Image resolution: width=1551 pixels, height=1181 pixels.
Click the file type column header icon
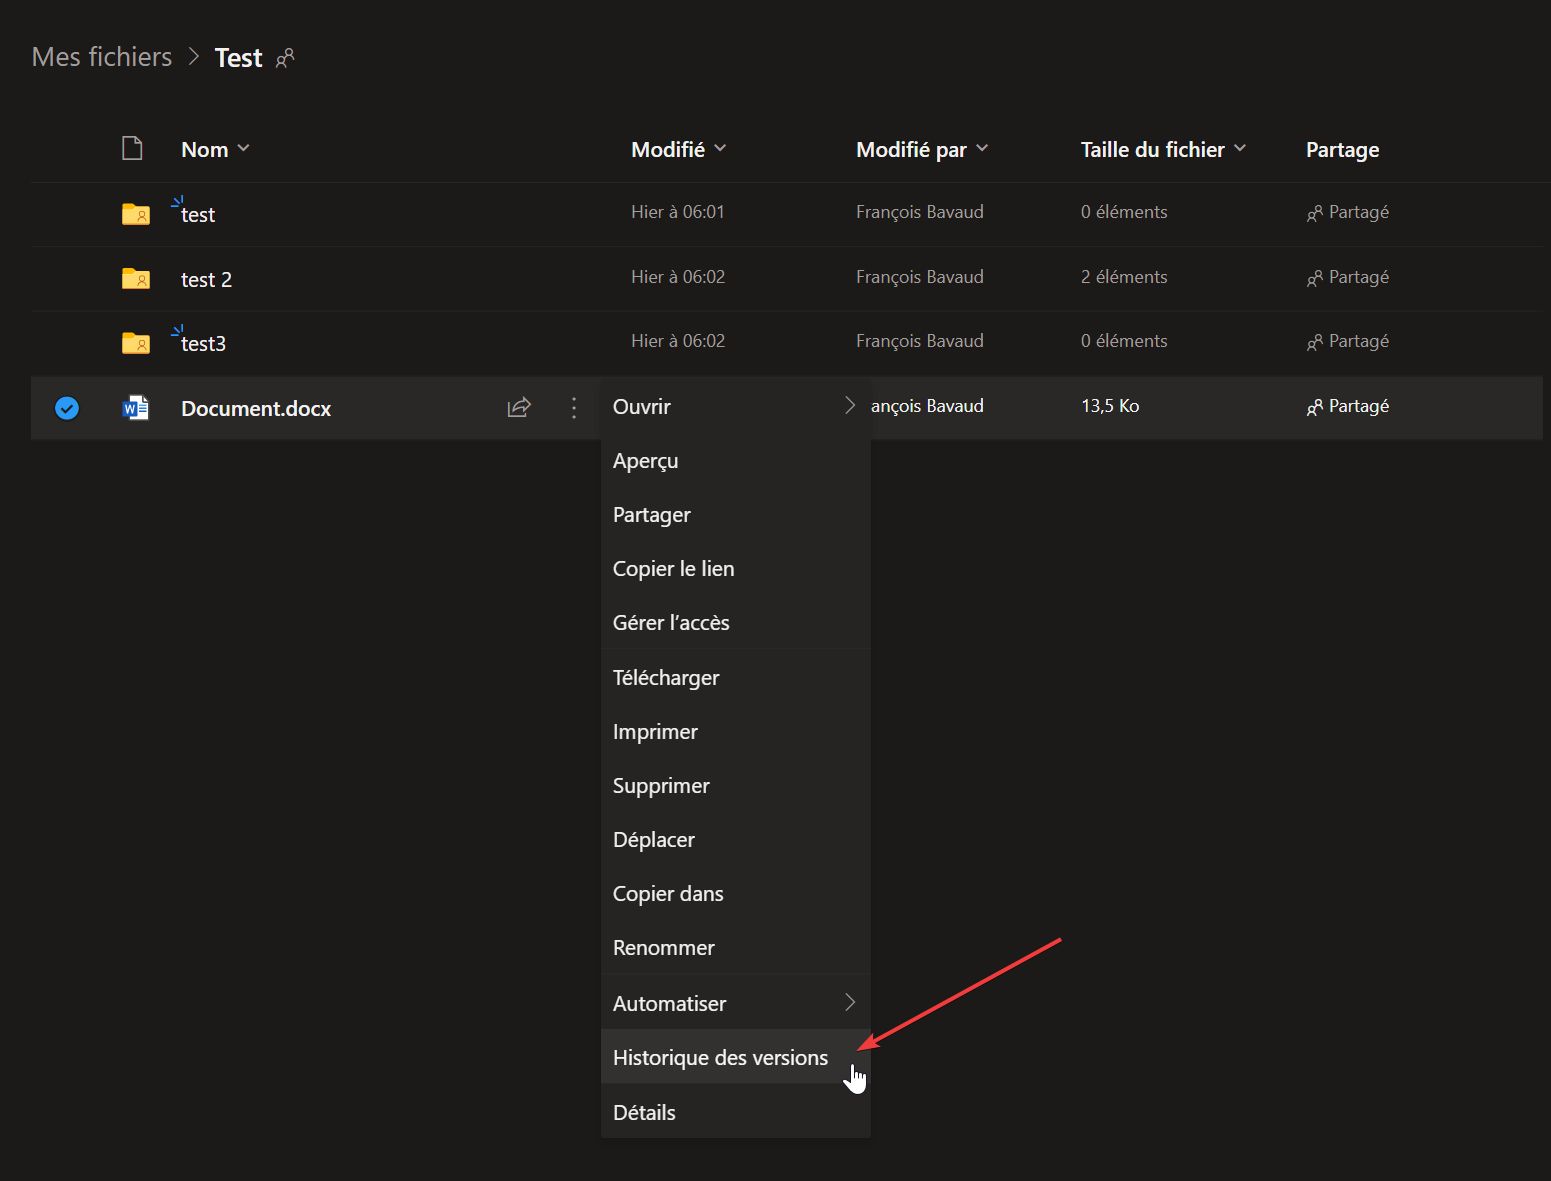coord(132,149)
